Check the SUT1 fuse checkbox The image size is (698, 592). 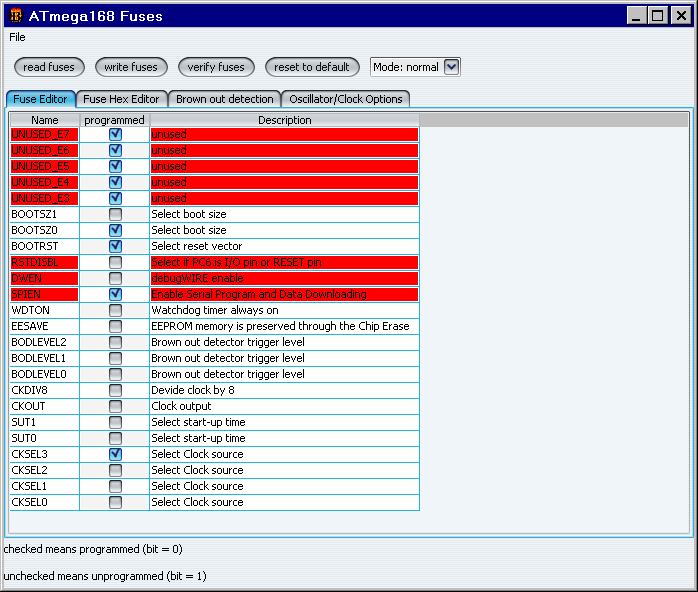(115, 423)
